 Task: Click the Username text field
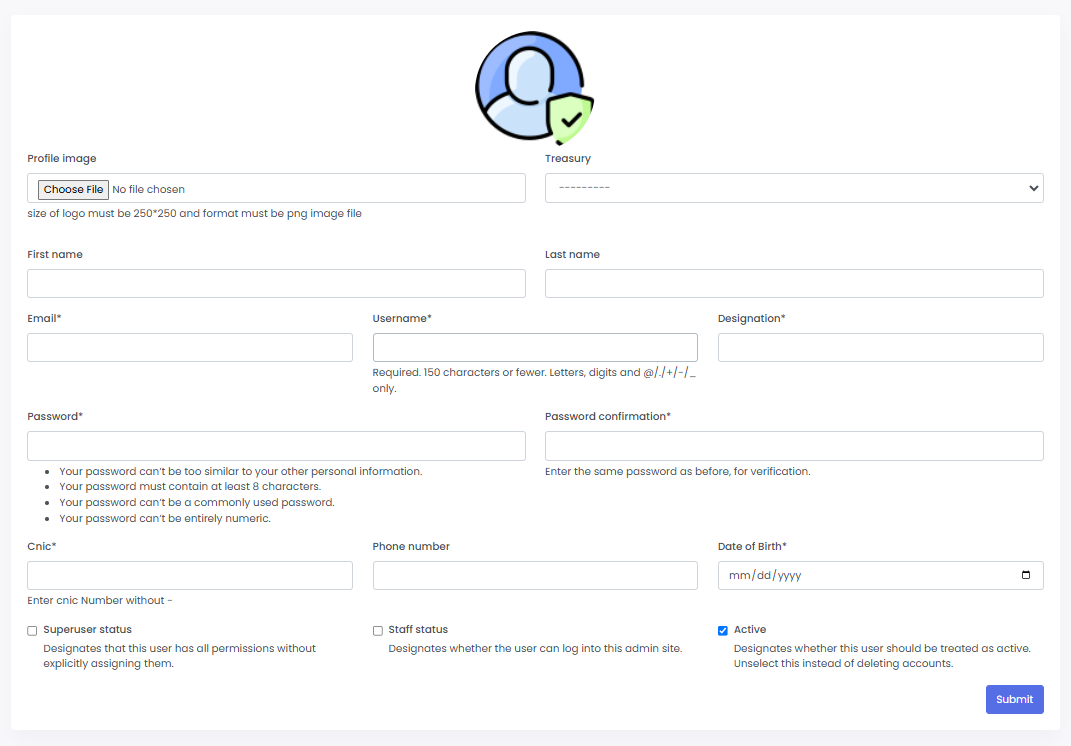pos(535,347)
